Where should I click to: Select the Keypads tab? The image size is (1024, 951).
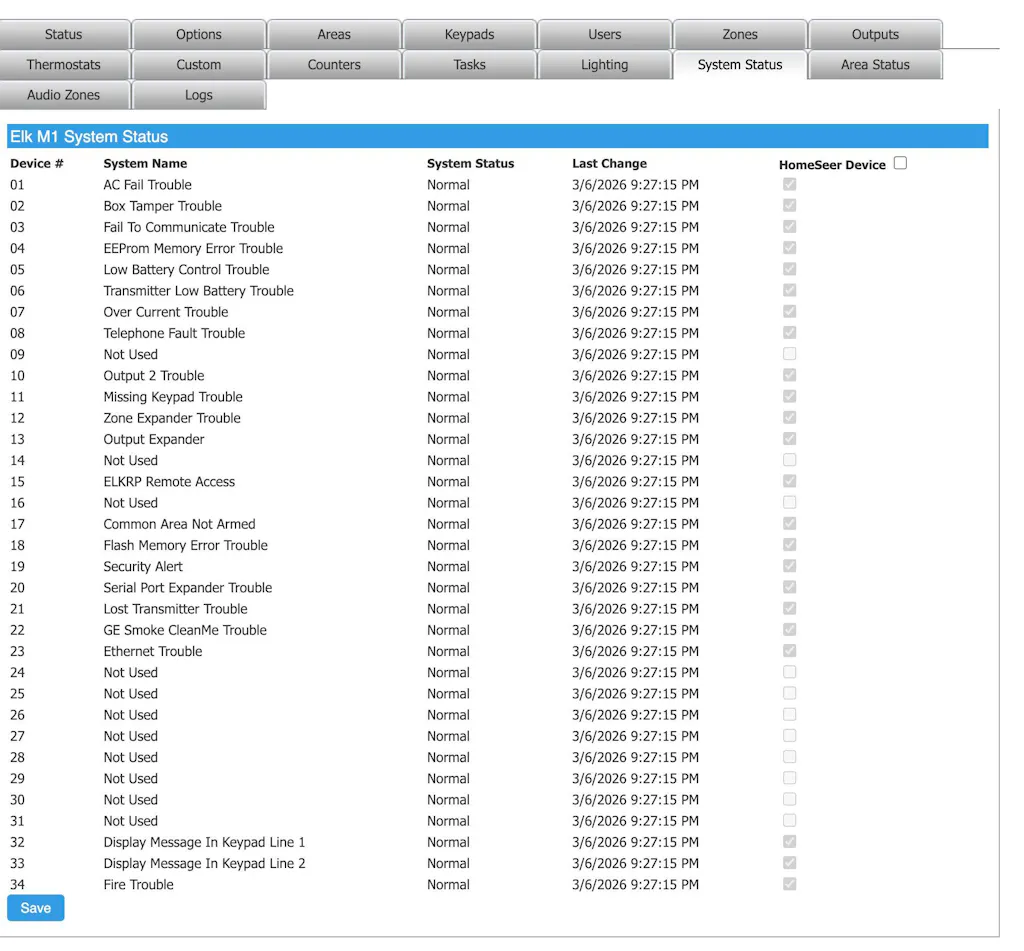click(x=469, y=34)
